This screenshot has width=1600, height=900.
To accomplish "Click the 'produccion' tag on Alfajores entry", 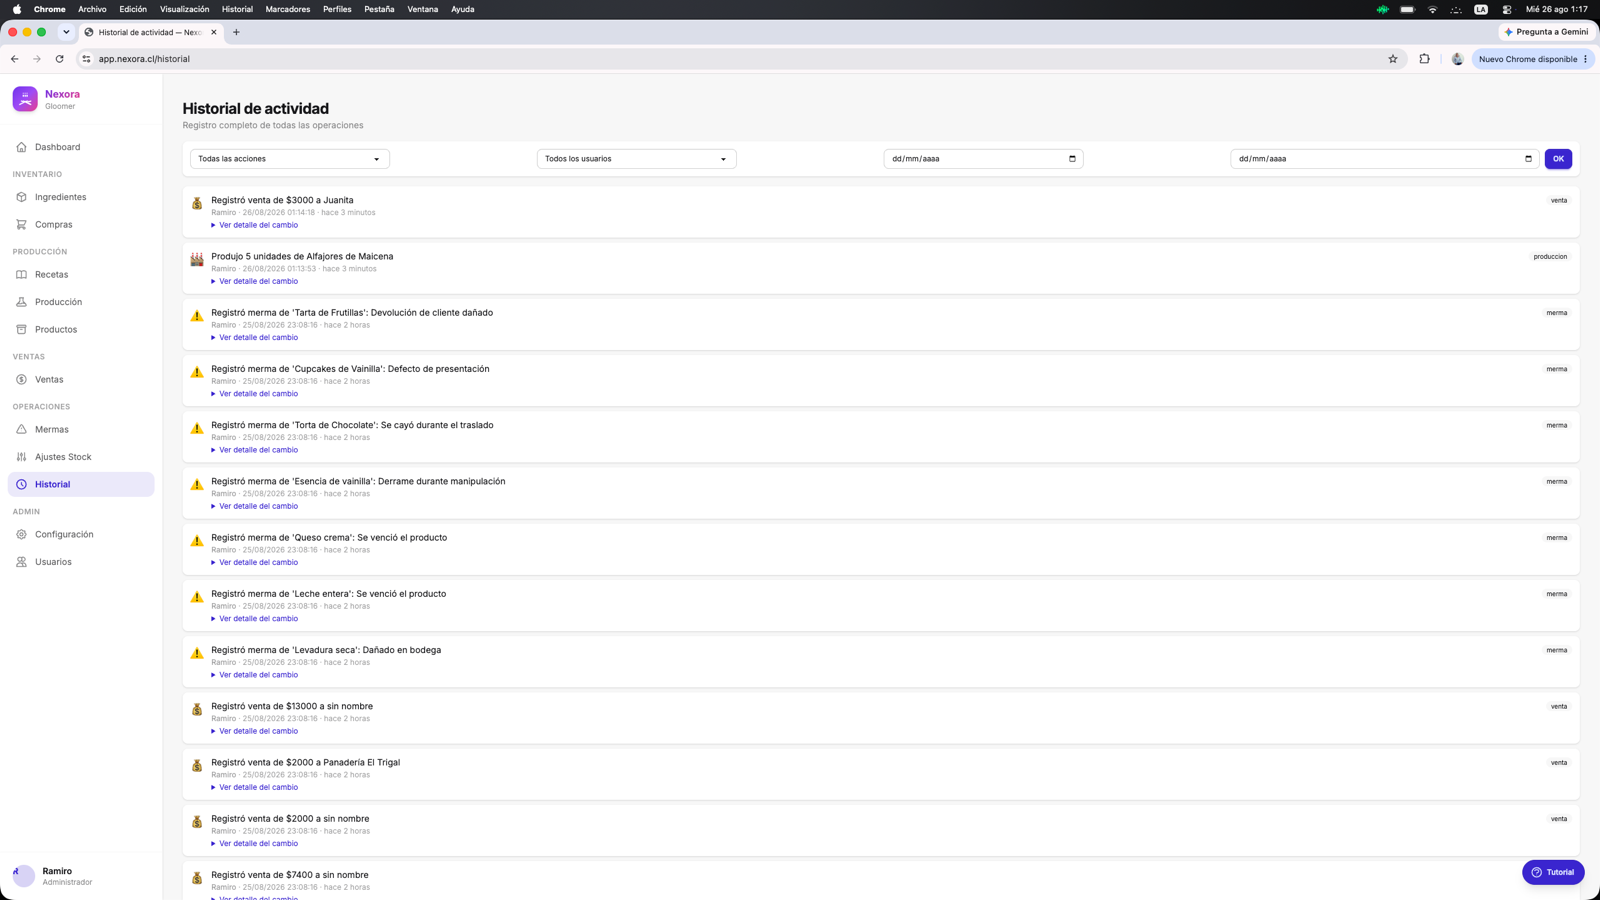I will coord(1550,257).
